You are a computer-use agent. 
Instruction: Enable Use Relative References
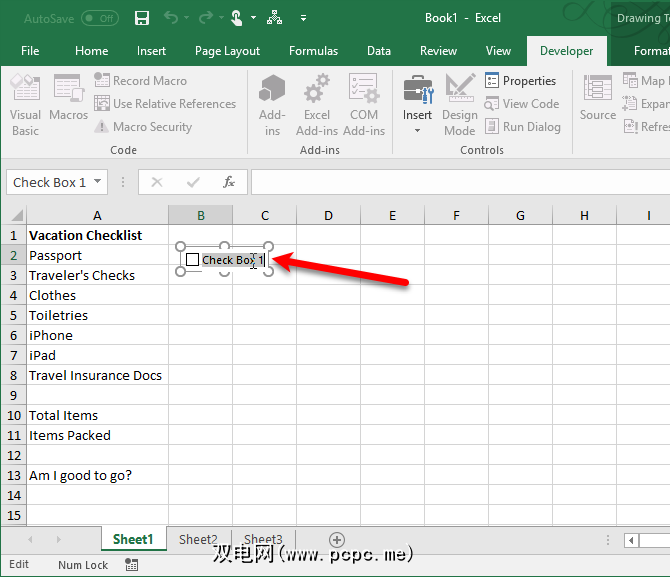point(165,104)
